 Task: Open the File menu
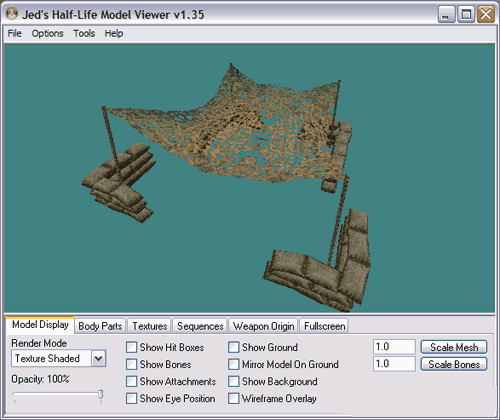coord(14,33)
